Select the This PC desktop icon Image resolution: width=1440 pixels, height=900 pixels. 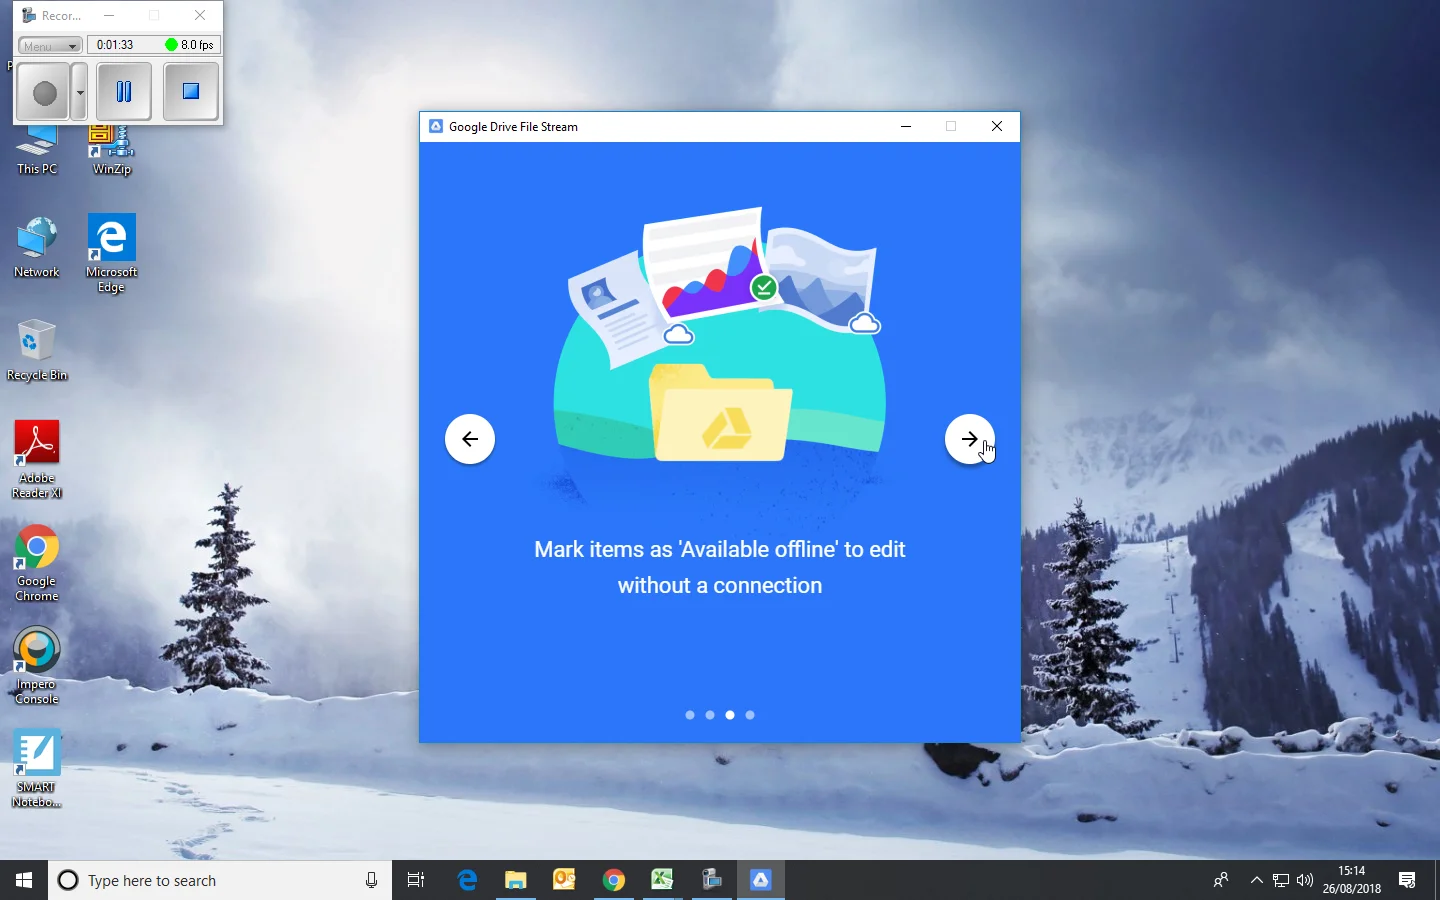coord(37,151)
